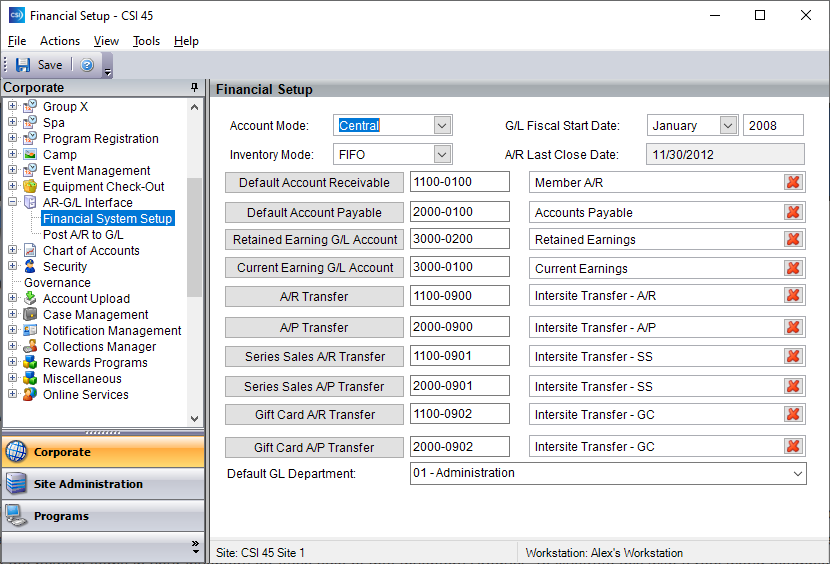
Task: Click the Group X tree icon
Action: (30, 106)
